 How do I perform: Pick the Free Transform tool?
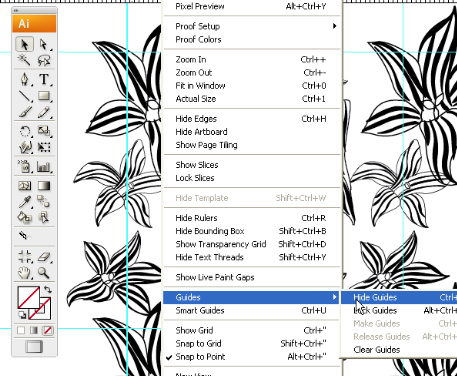coord(44,147)
